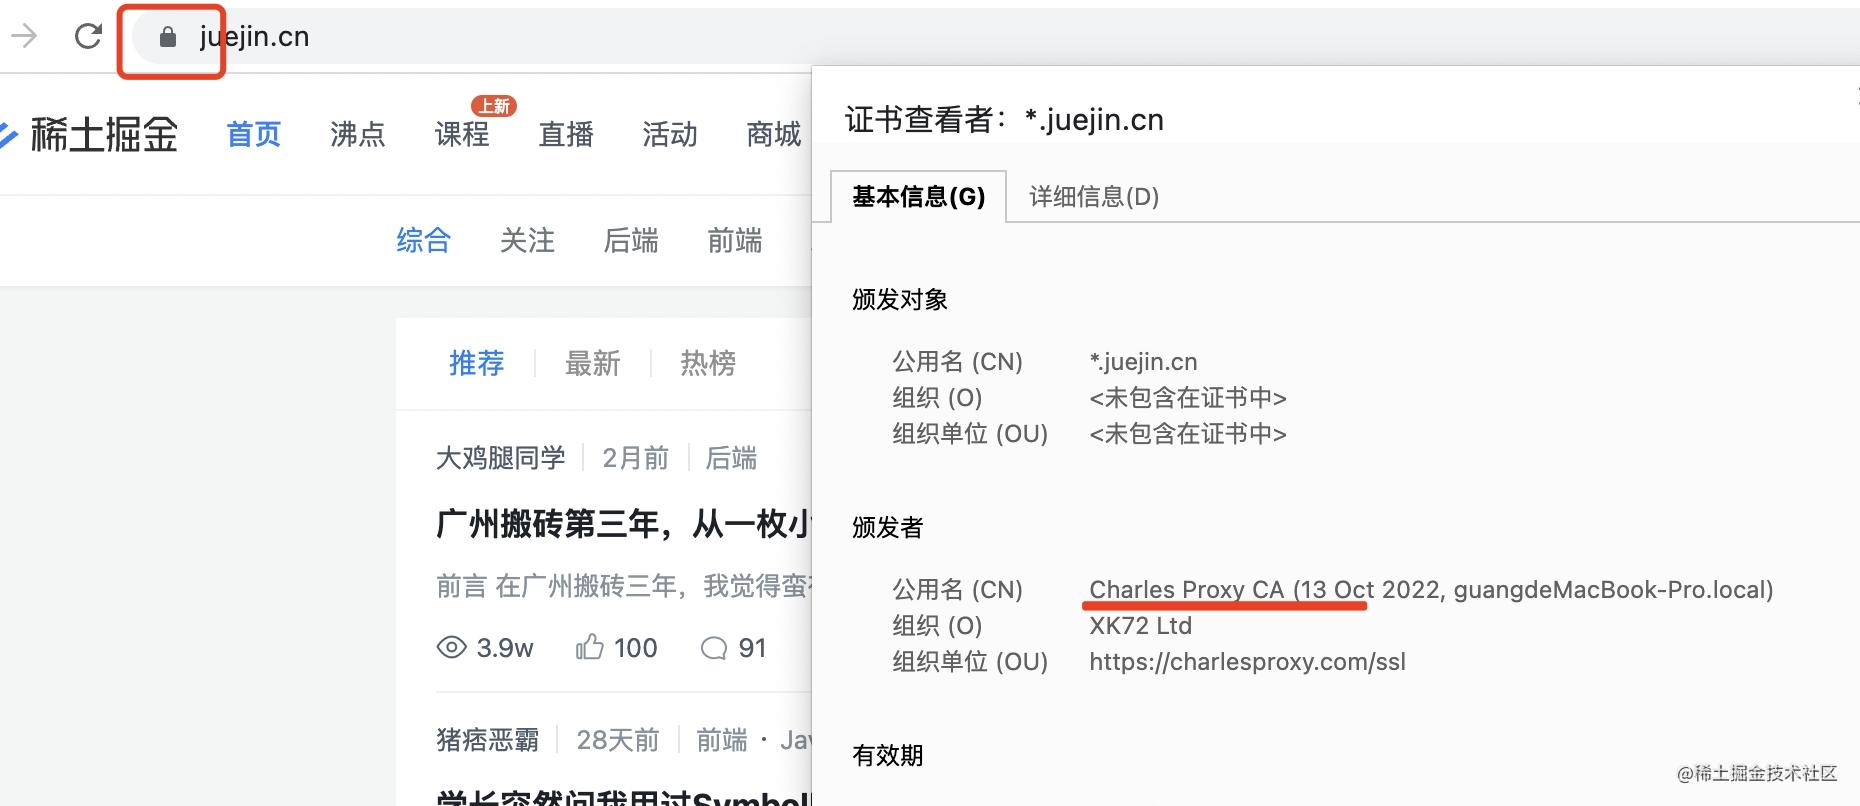Reload the page with refresh icon
The image size is (1860, 806).
(89, 36)
